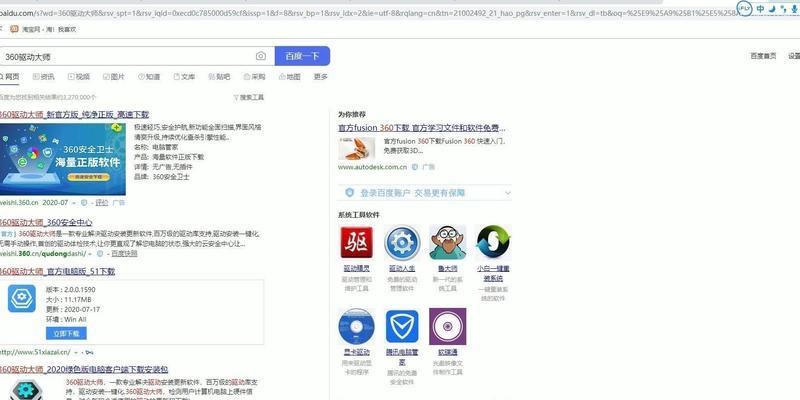Open the 显卡驱动 text link
Image resolution: width=800 pixels, height=400 pixels.
pos(356,353)
